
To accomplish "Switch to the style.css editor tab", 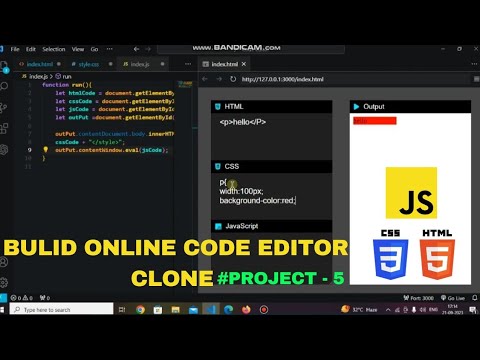I will click(x=89, y=64).
